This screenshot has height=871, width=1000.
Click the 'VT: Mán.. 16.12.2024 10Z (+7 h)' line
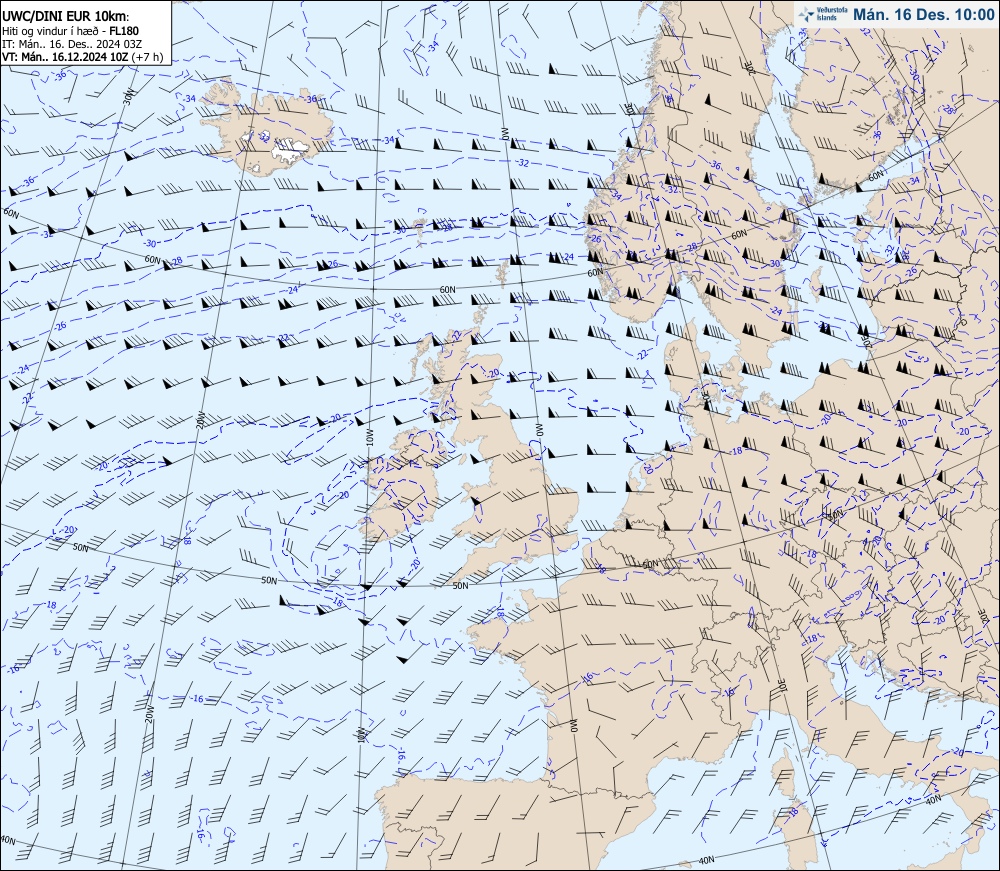pos(82,57)
